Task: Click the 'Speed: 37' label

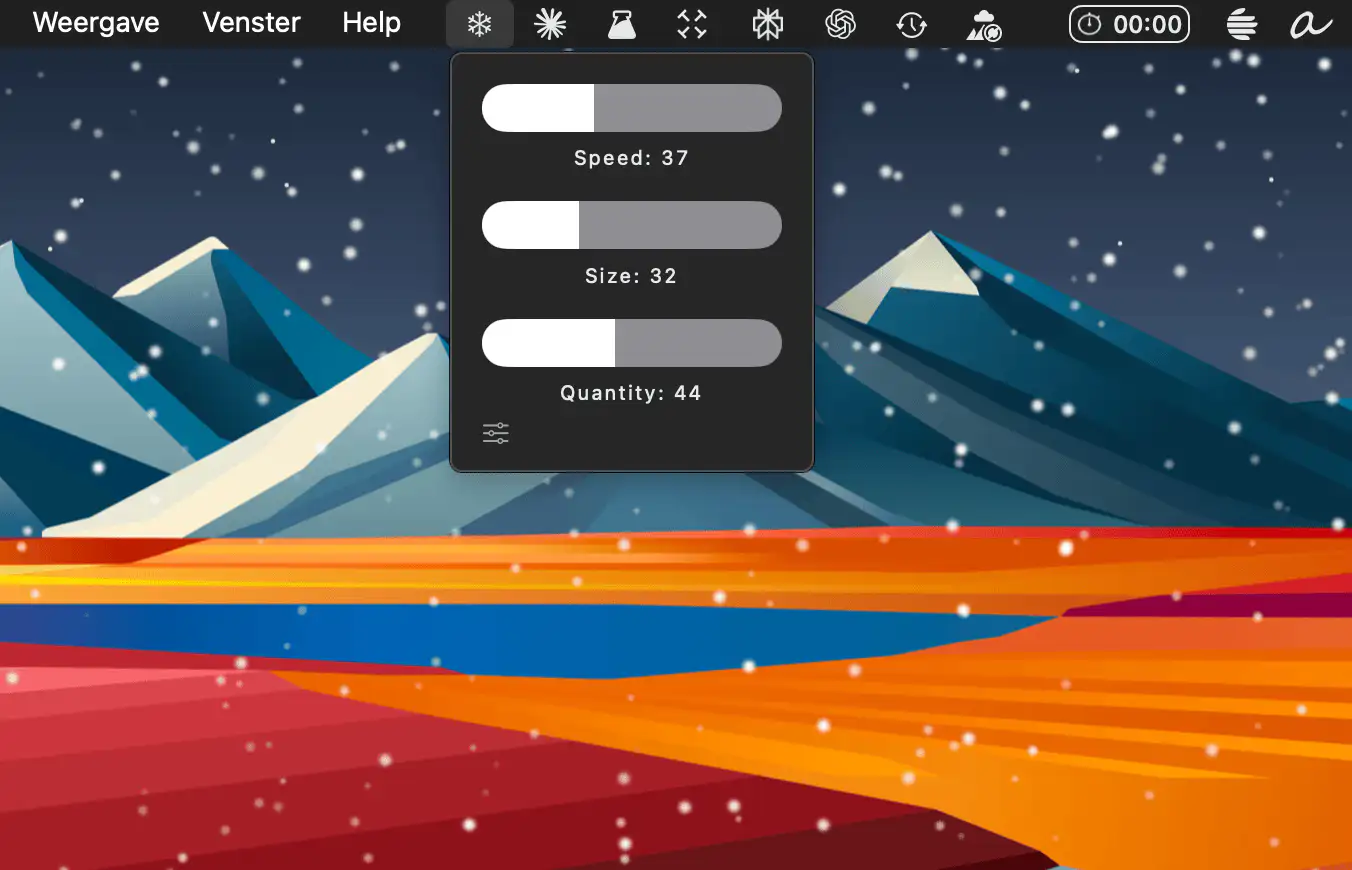Action: 631,158
